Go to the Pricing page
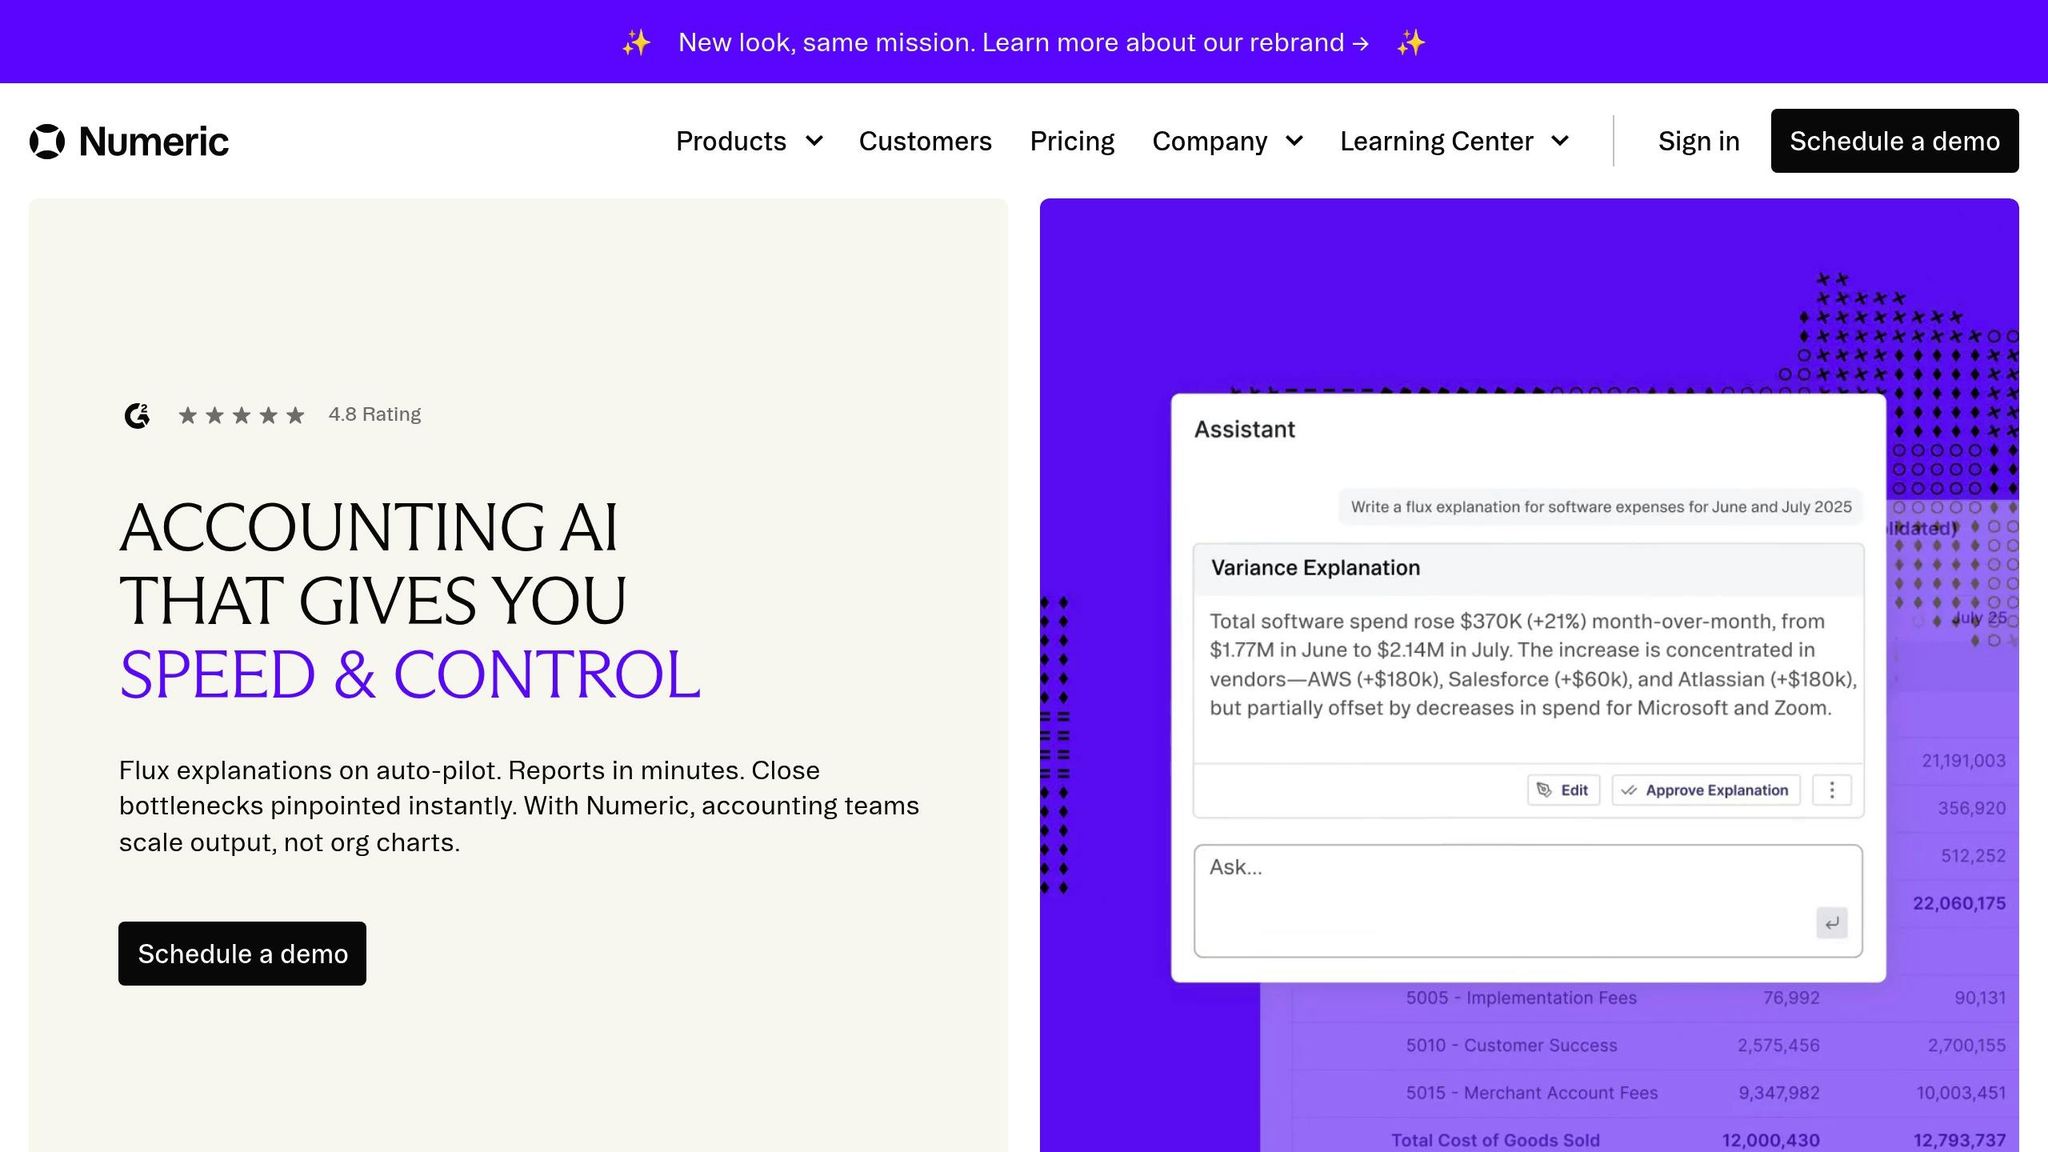The height and width of the screenshot is (1152, 2048). pyautogui.click(x=1072, y=141)
